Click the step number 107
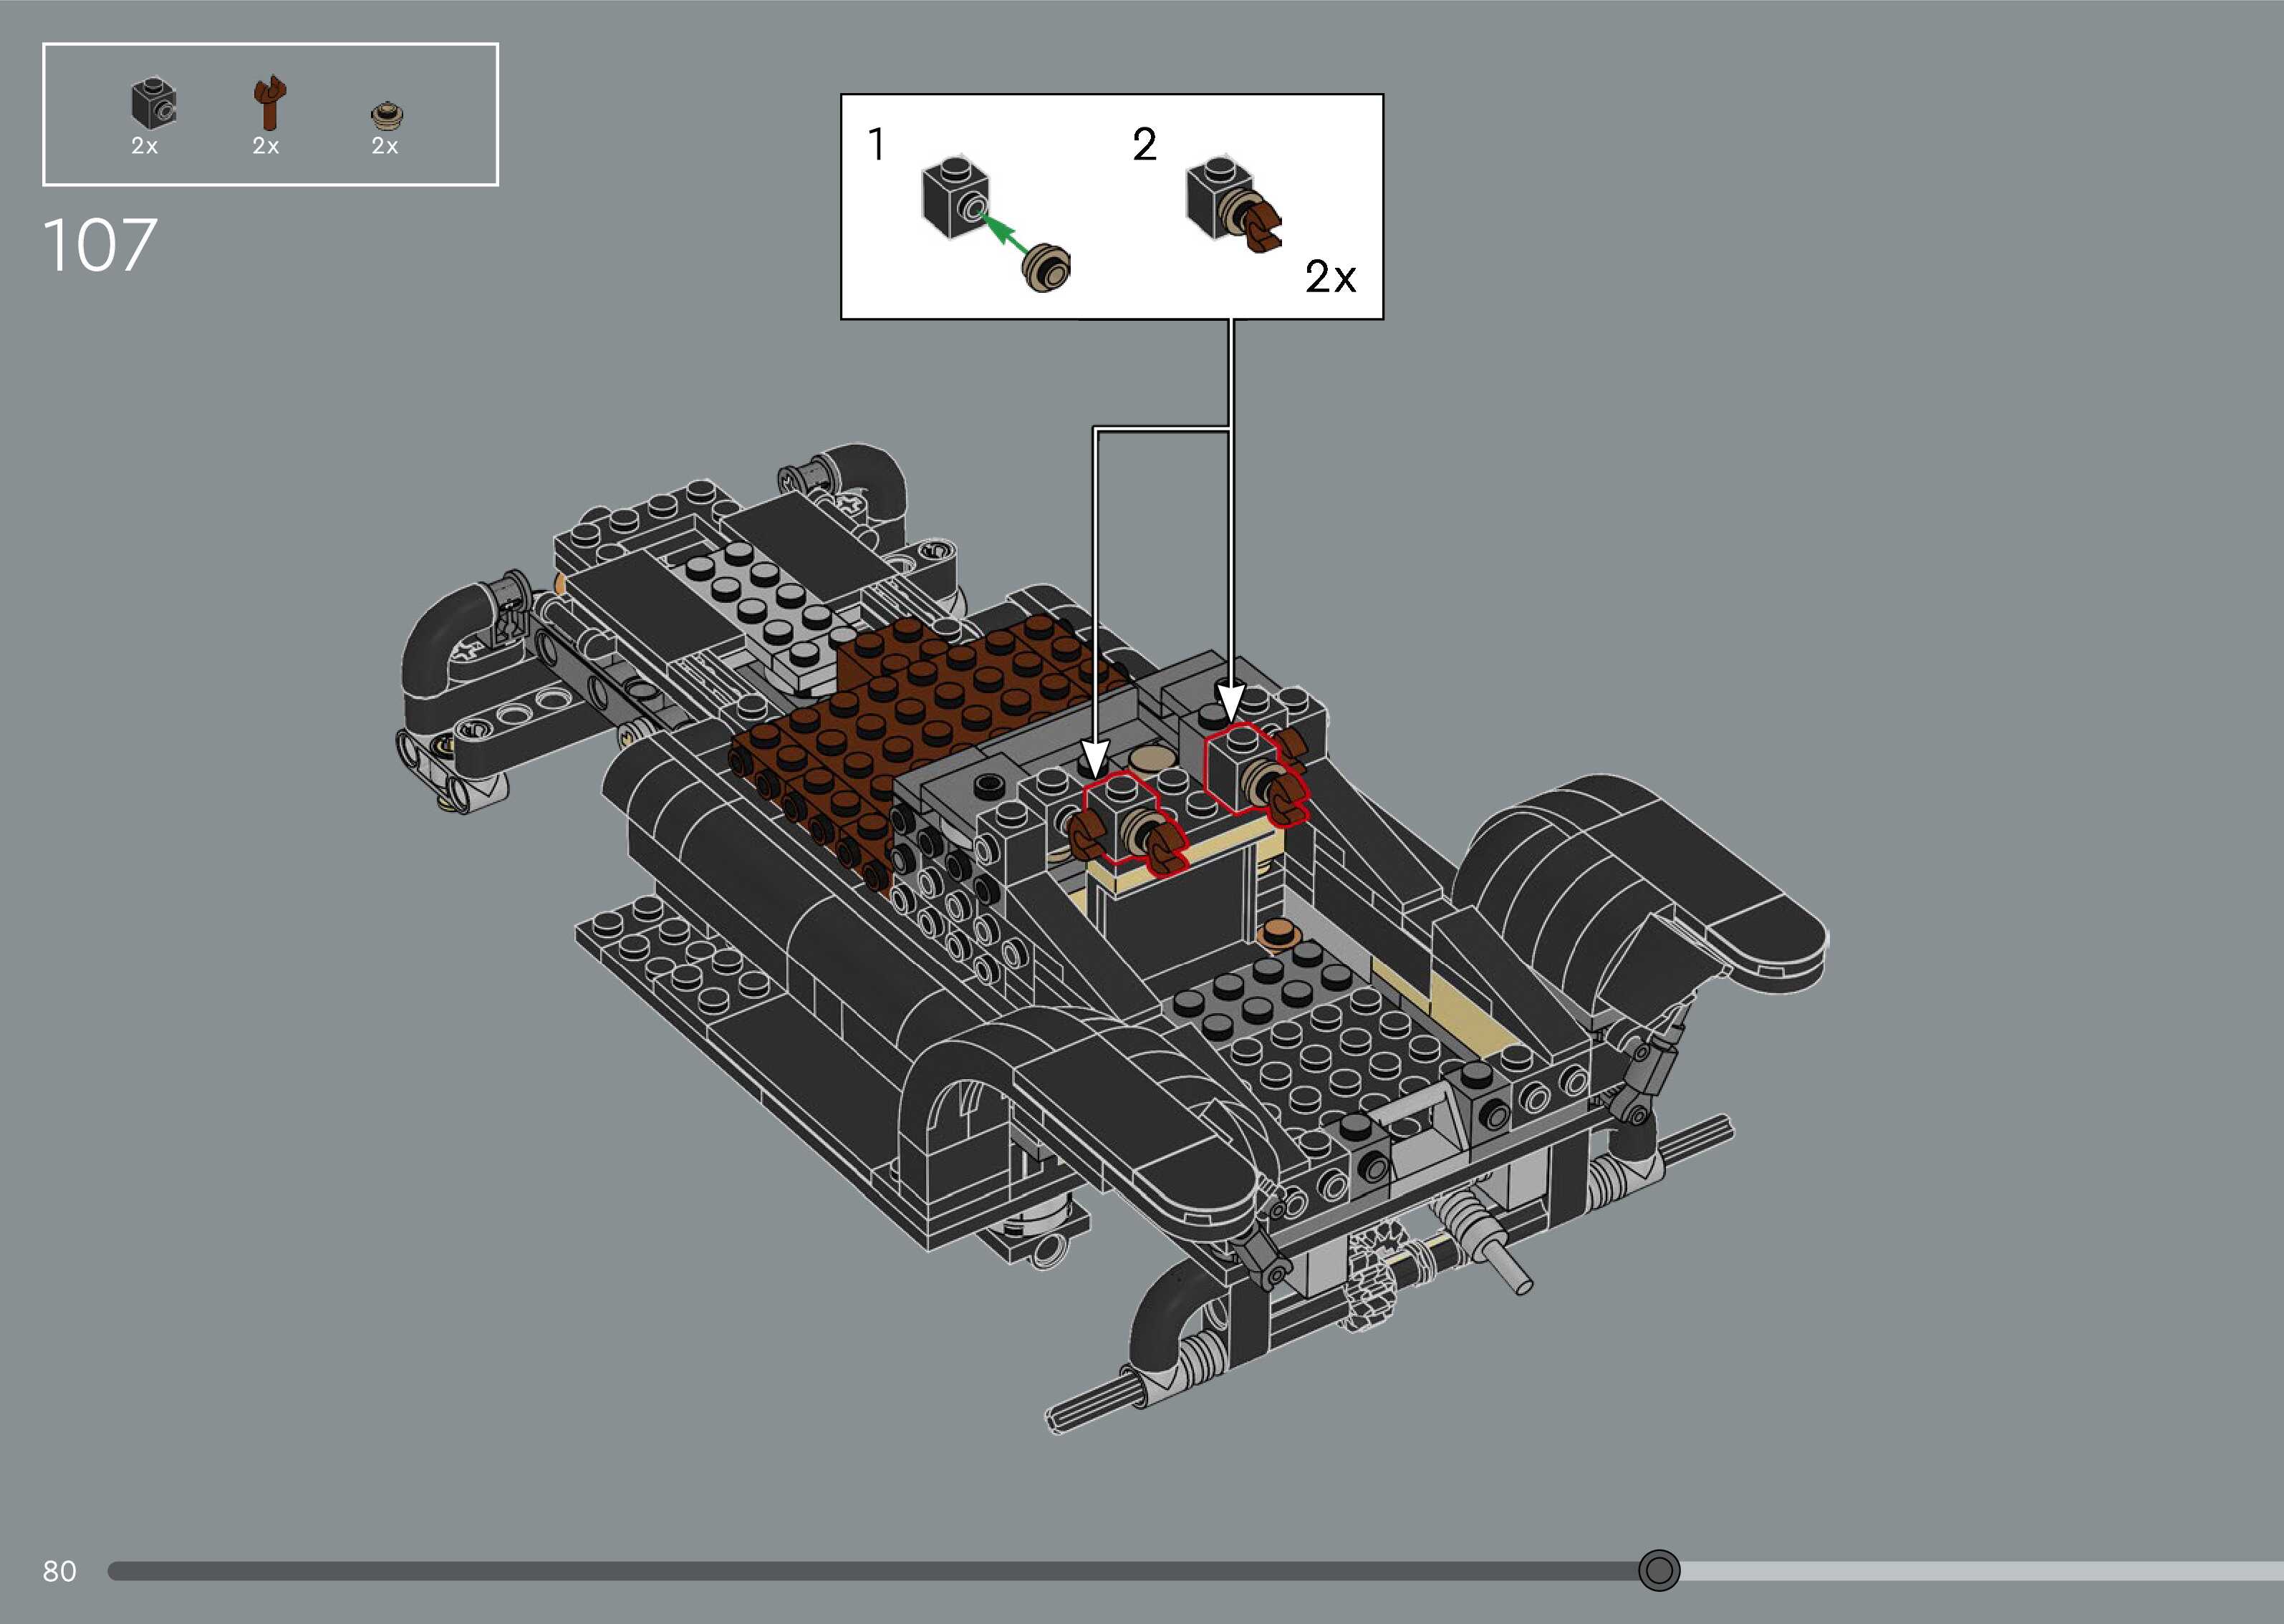Viewport: 2284px width, 1624px height. coord(100,246)
